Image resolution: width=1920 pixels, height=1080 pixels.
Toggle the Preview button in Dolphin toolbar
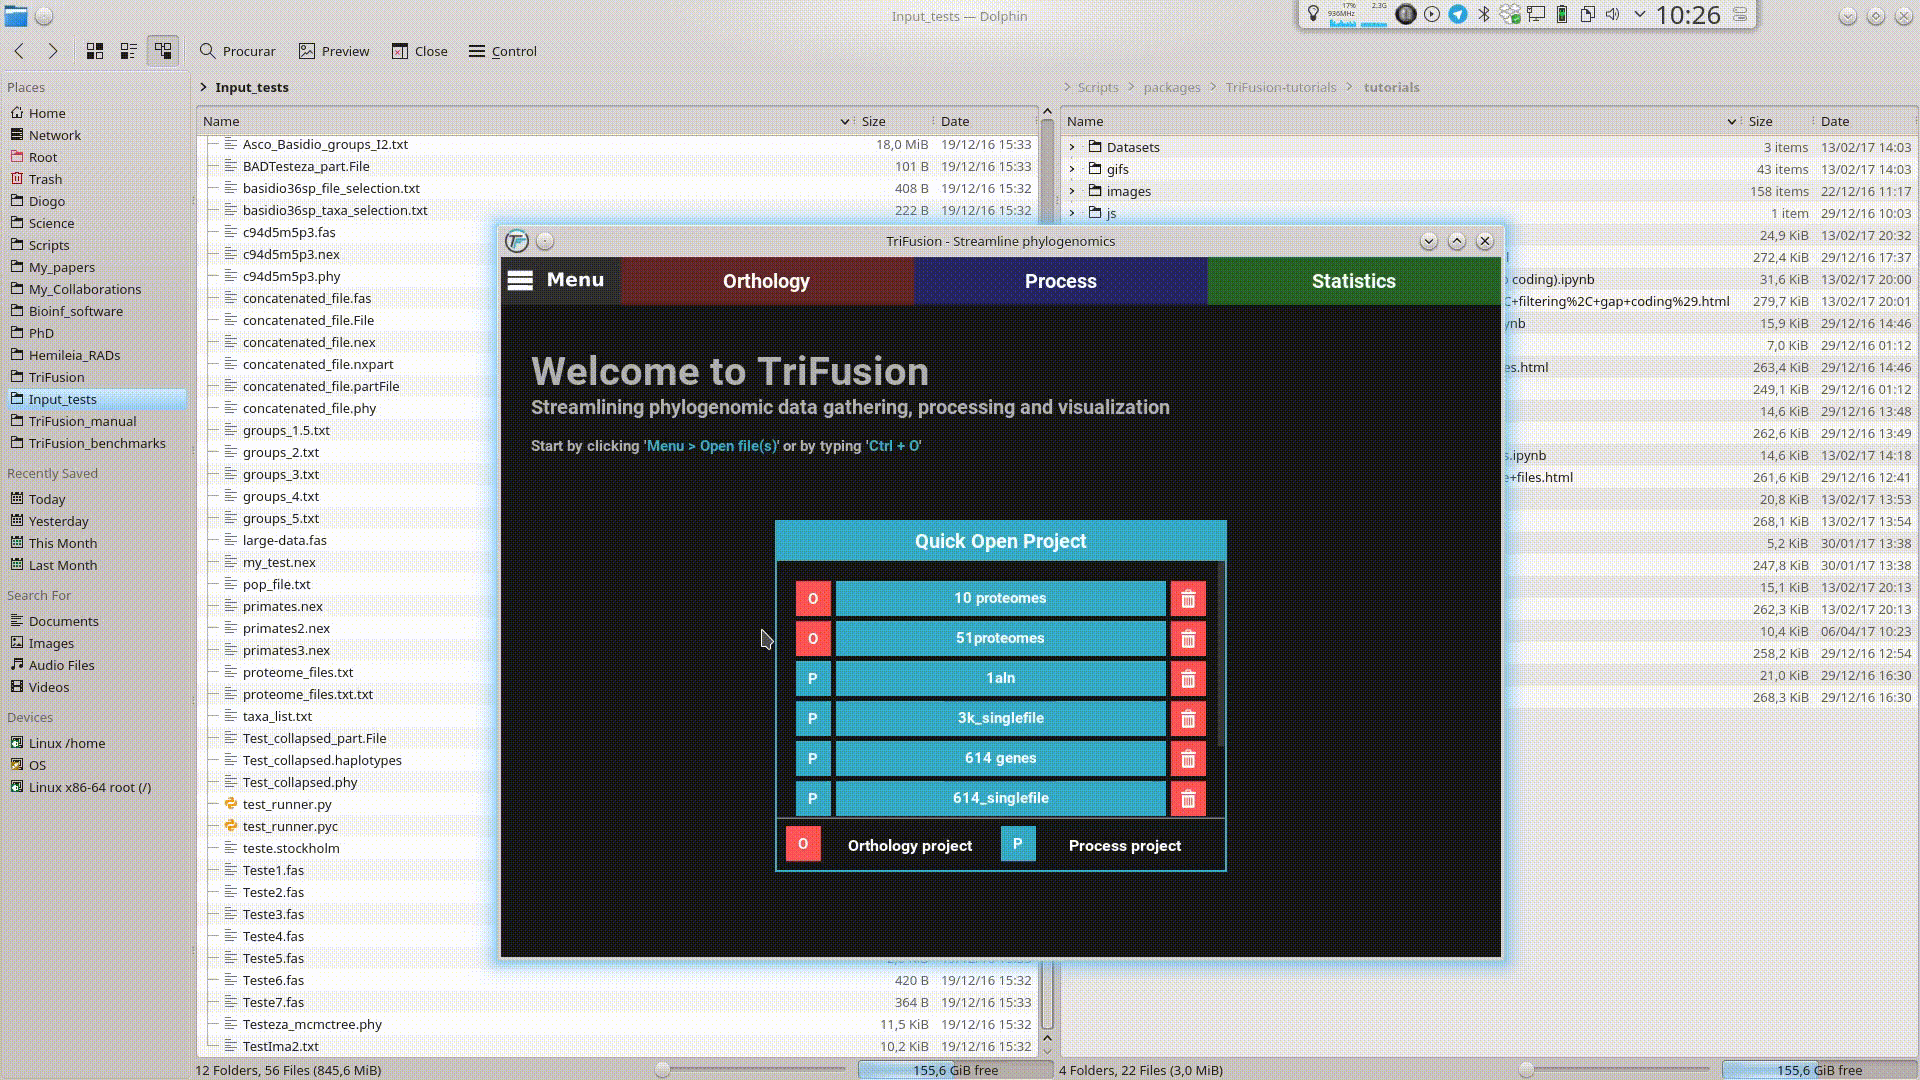[x=334, y=51]
